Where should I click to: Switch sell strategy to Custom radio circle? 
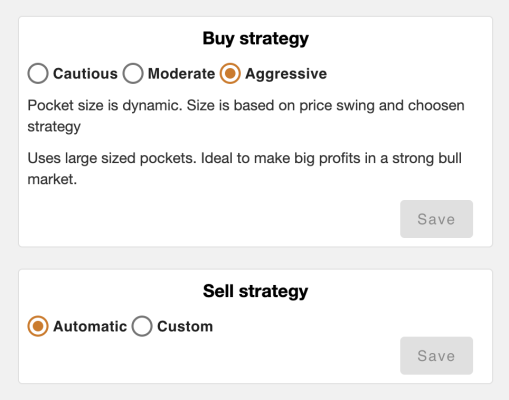[142, 326]
